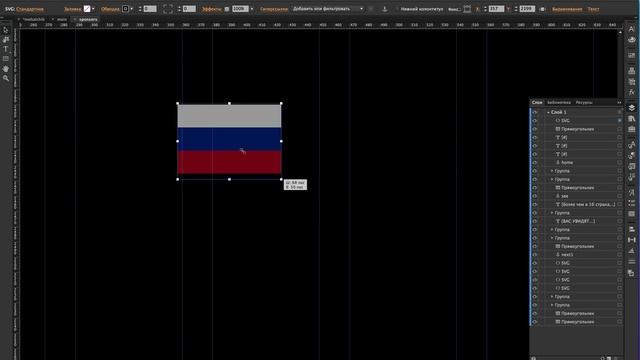The image size is (640, 360).
Task: Switch to the Слои tab
Action: click(x=537, y=102)
